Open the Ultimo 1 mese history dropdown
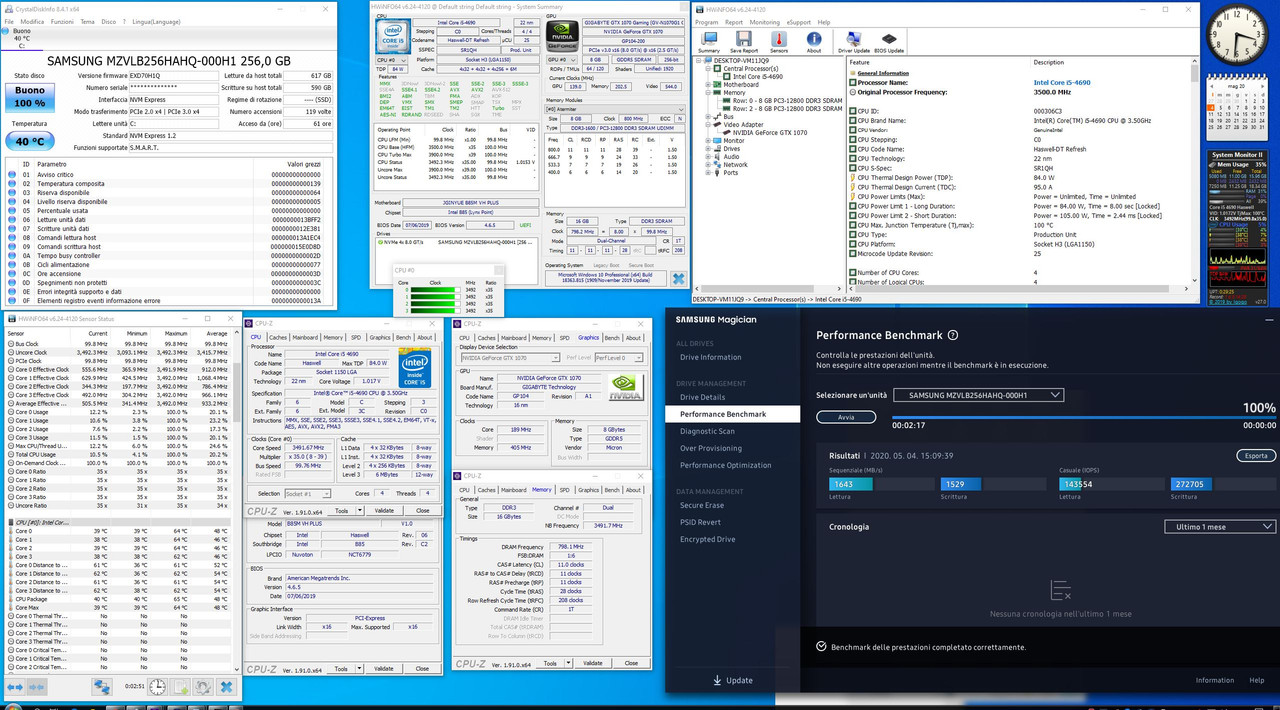This screenshot has width=1280, height=710. click(1220, 526)
